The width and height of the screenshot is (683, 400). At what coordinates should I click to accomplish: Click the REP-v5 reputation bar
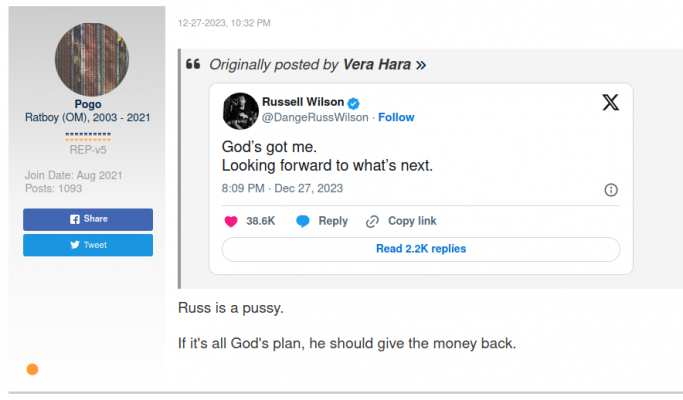[88, 136]
